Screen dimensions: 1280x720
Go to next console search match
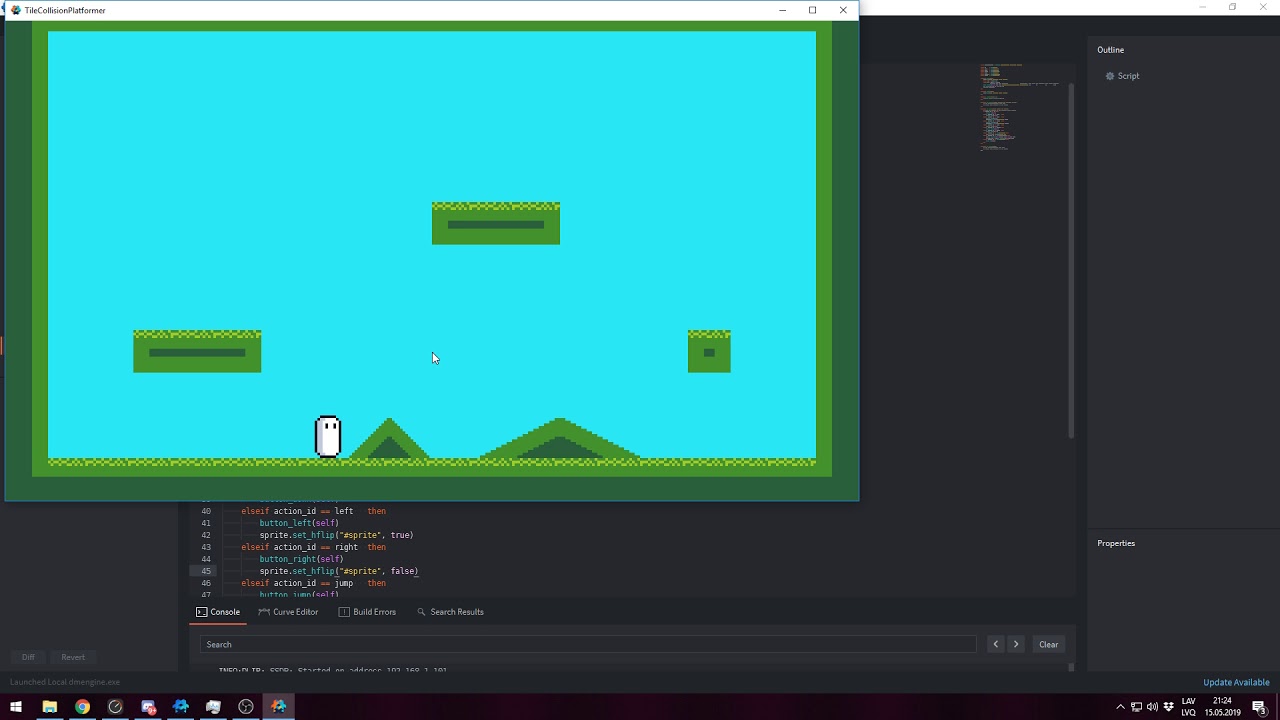pos(1016,644)
